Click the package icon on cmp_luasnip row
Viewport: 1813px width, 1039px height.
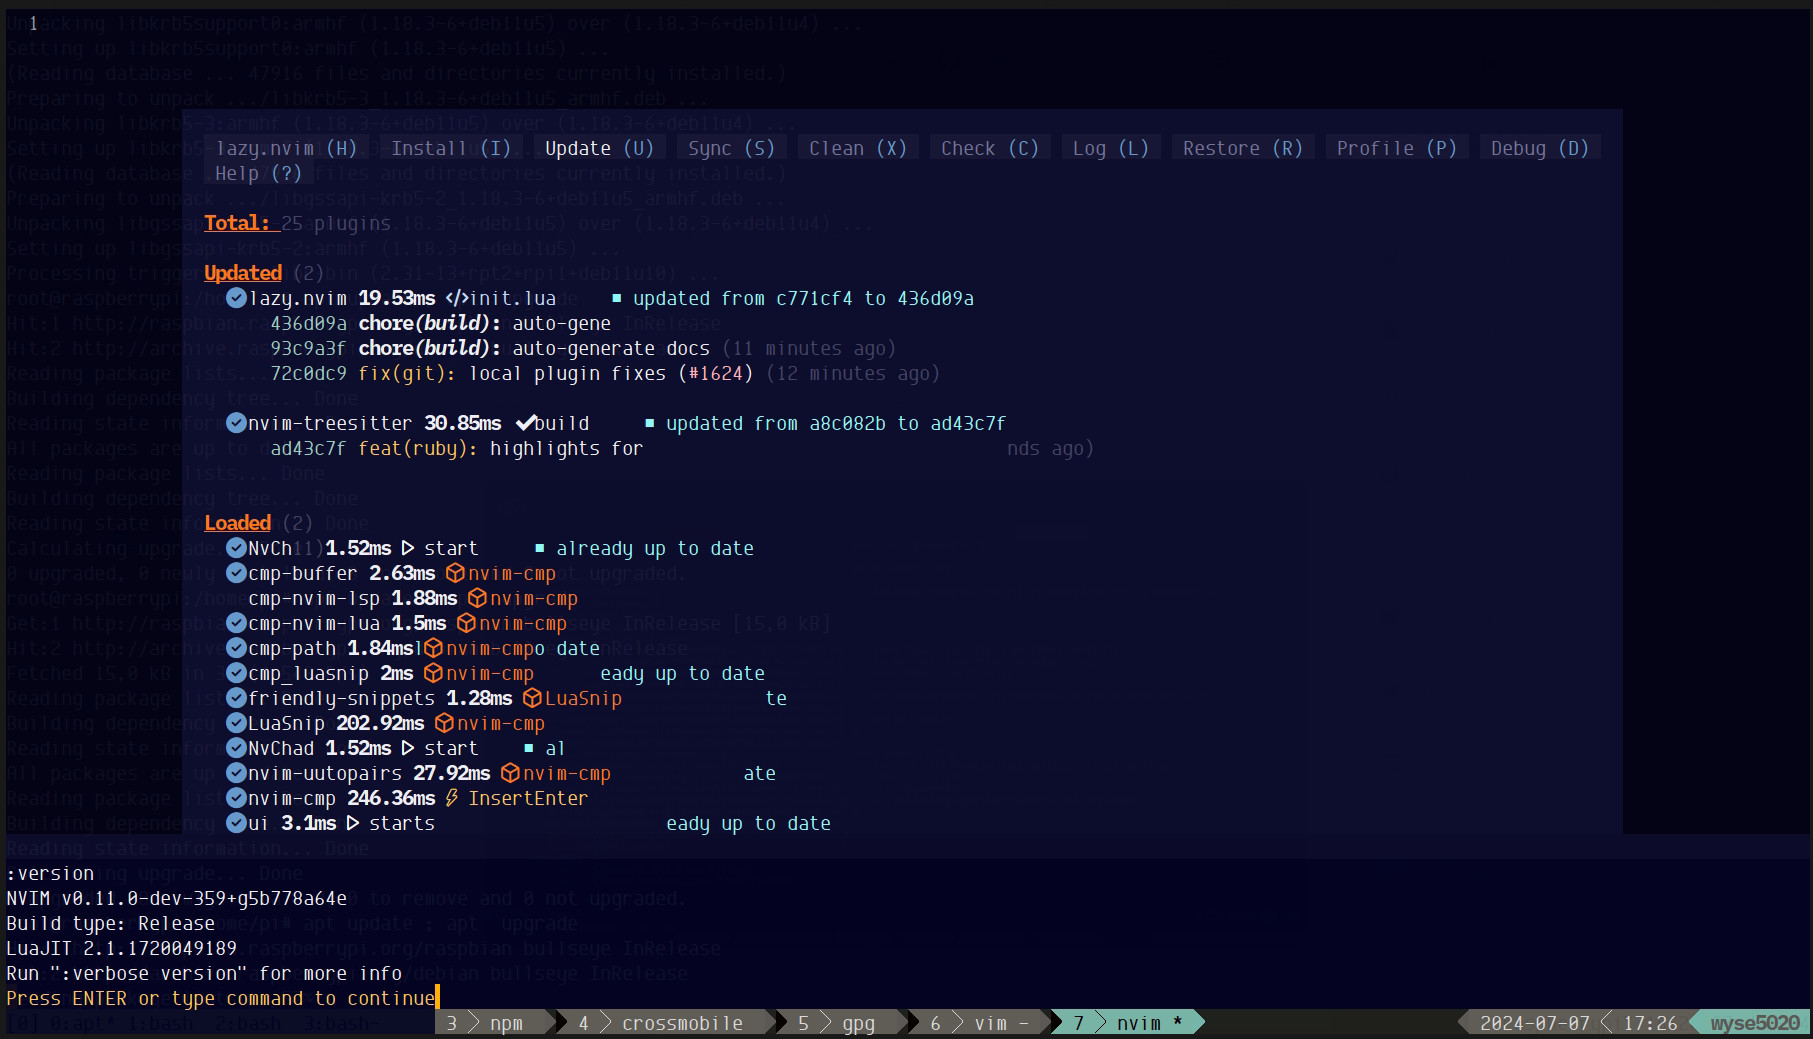[433, 673]
